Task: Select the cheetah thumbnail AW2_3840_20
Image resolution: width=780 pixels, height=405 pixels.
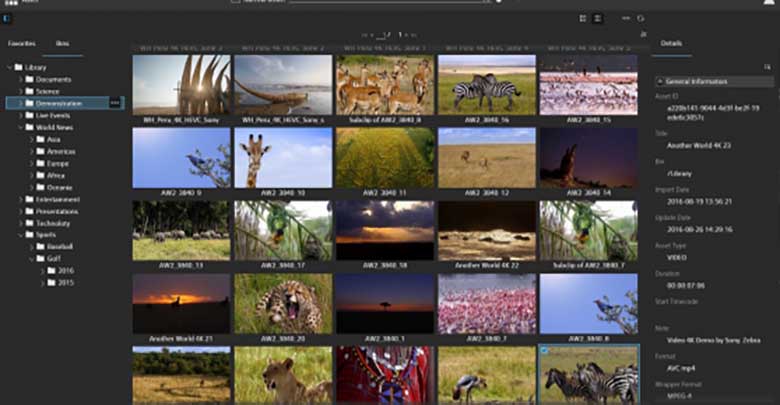Action: [283, 303]
